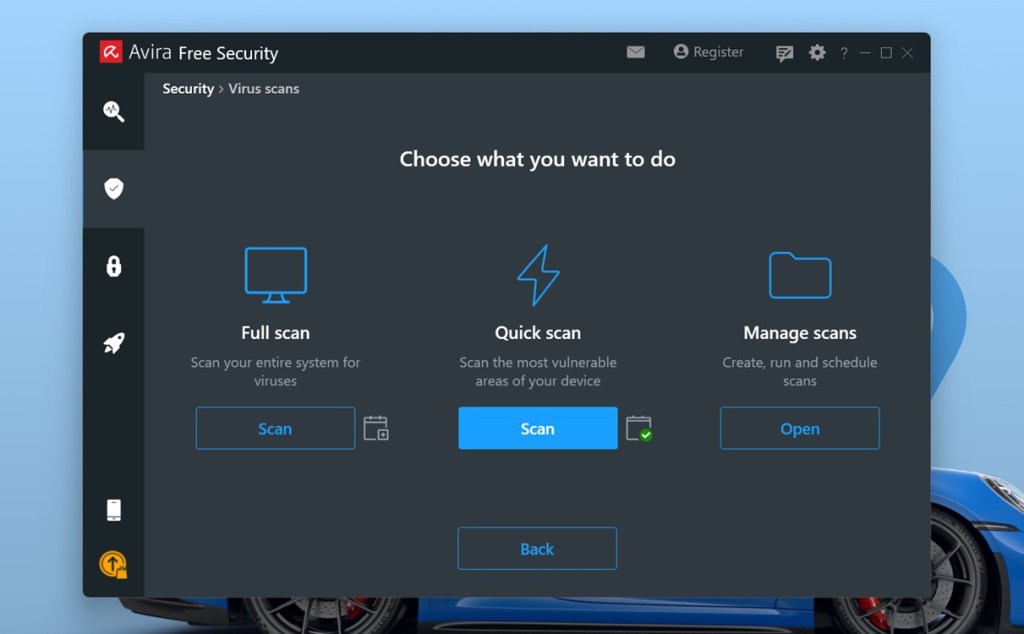The image size is (1024, 634).
Task: Click 'Create, run and schedule scans' text
Action: [x=800, y=372]
